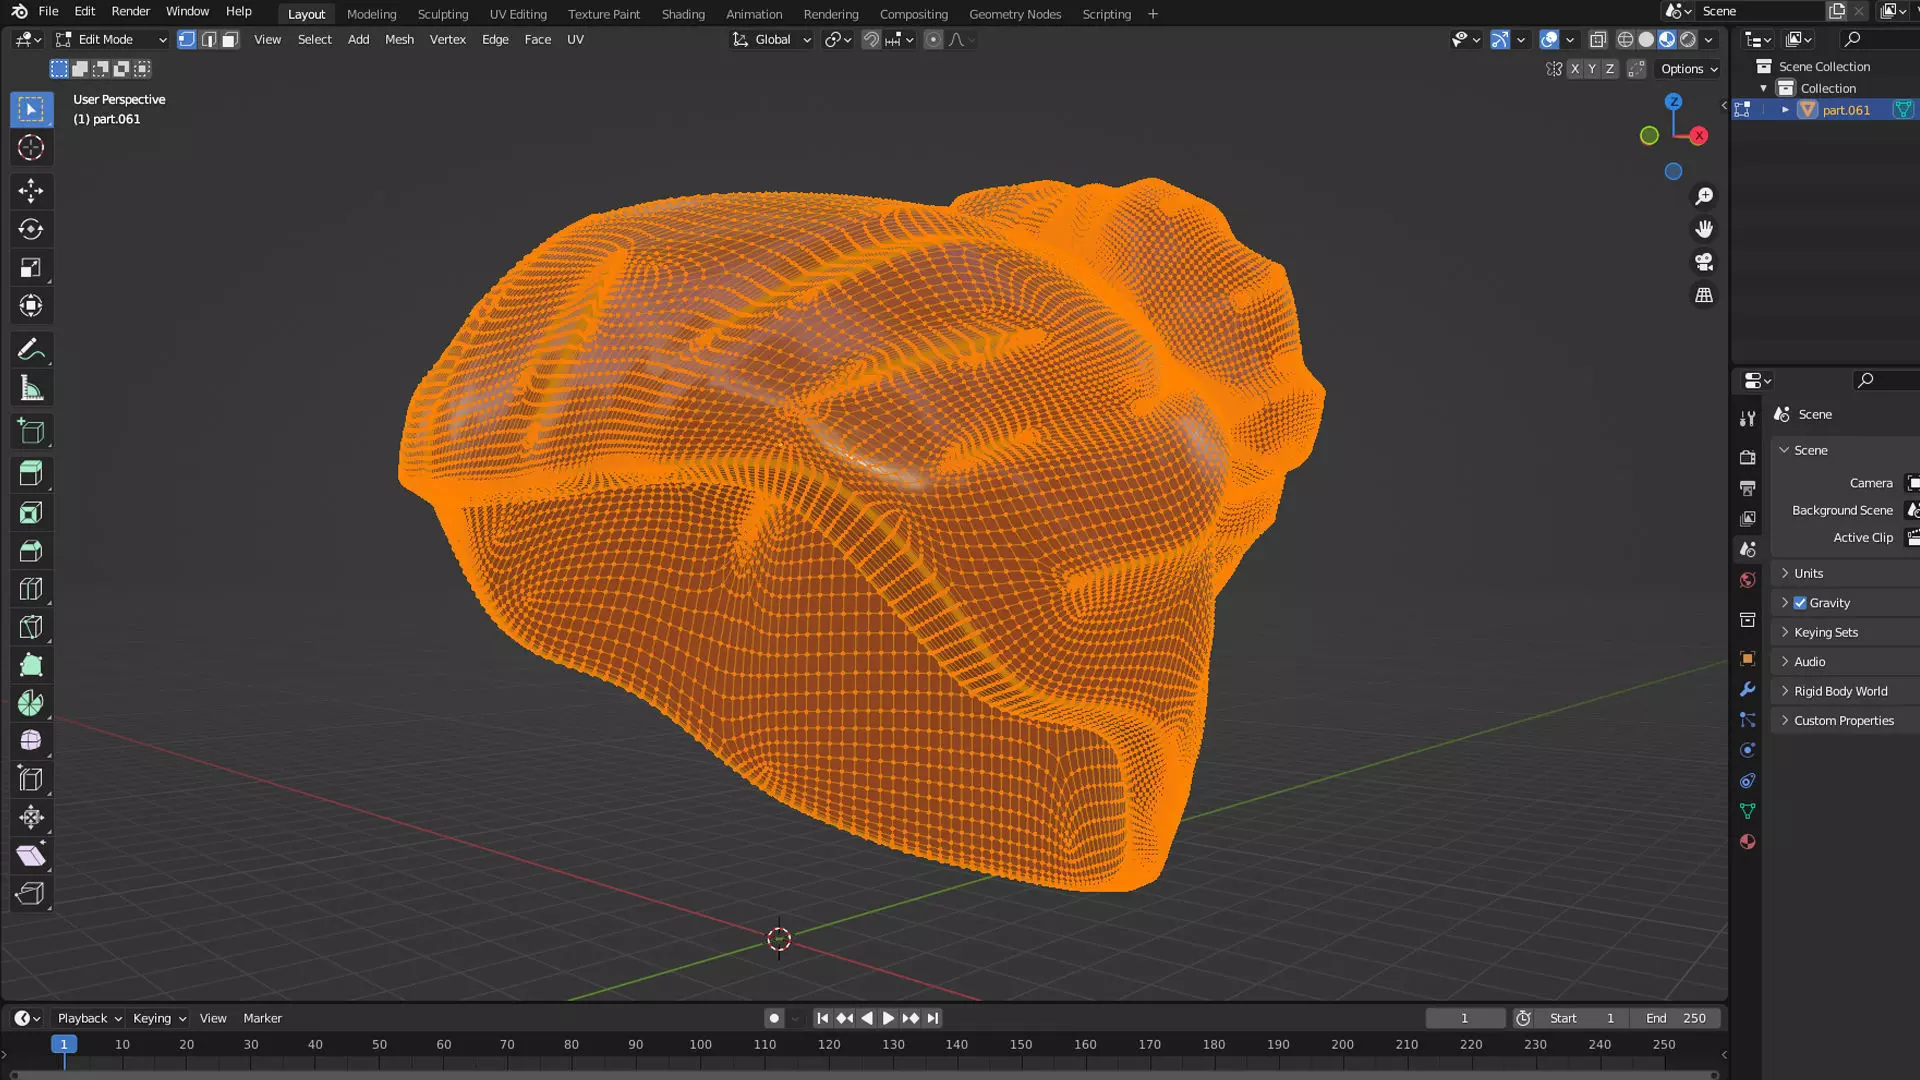The image size is (1920, 1080).
Task: Click the camera view icon
Action: pos(1704,262)
